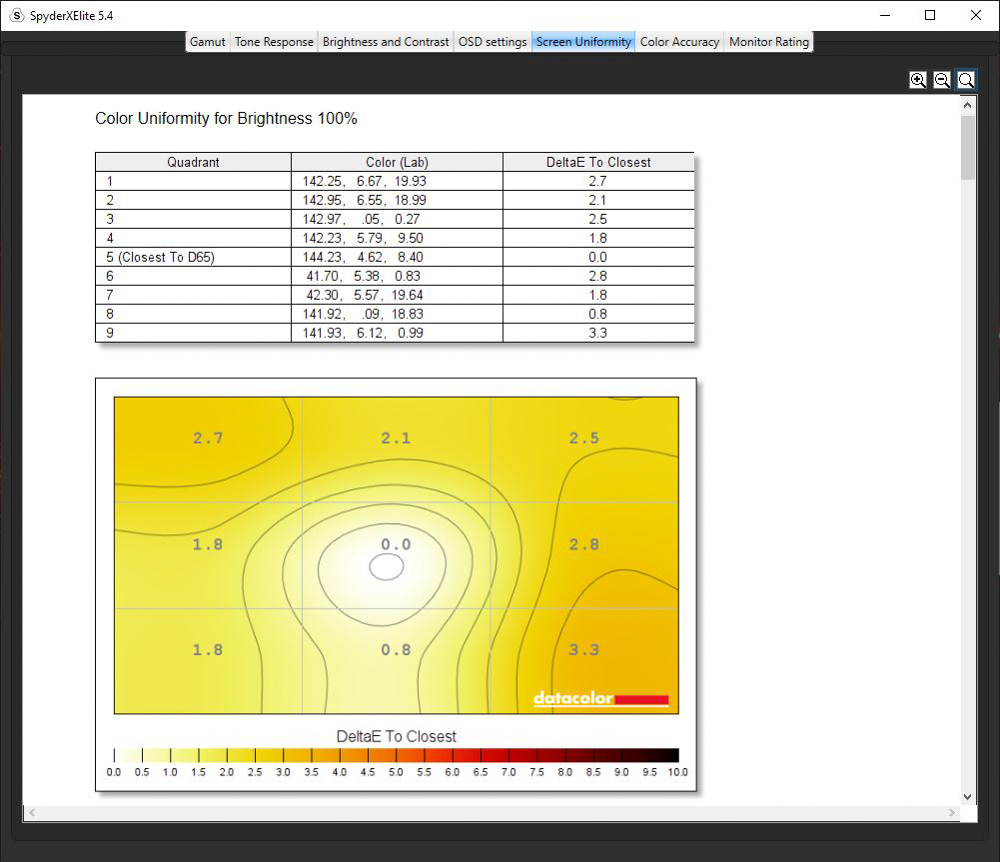
Task: Click Lab value '42.30, 5.57, 19.64'
Action: (x=364, y=295)
